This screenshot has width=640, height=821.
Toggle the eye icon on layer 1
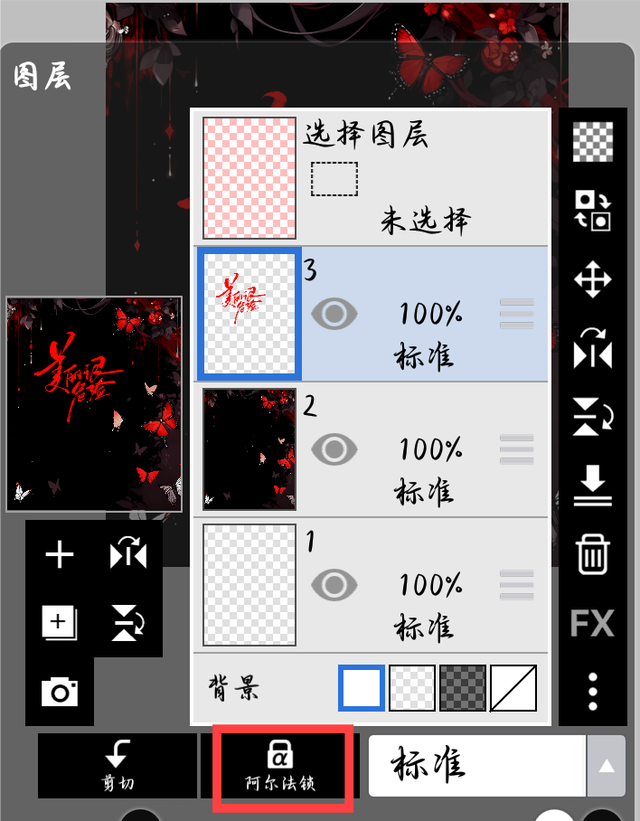(x=334, y=584)
